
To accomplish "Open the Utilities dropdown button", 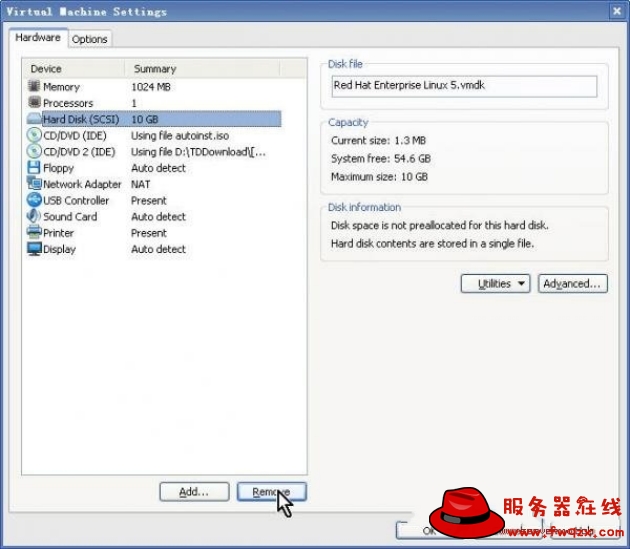I will [x=495, y=284].
